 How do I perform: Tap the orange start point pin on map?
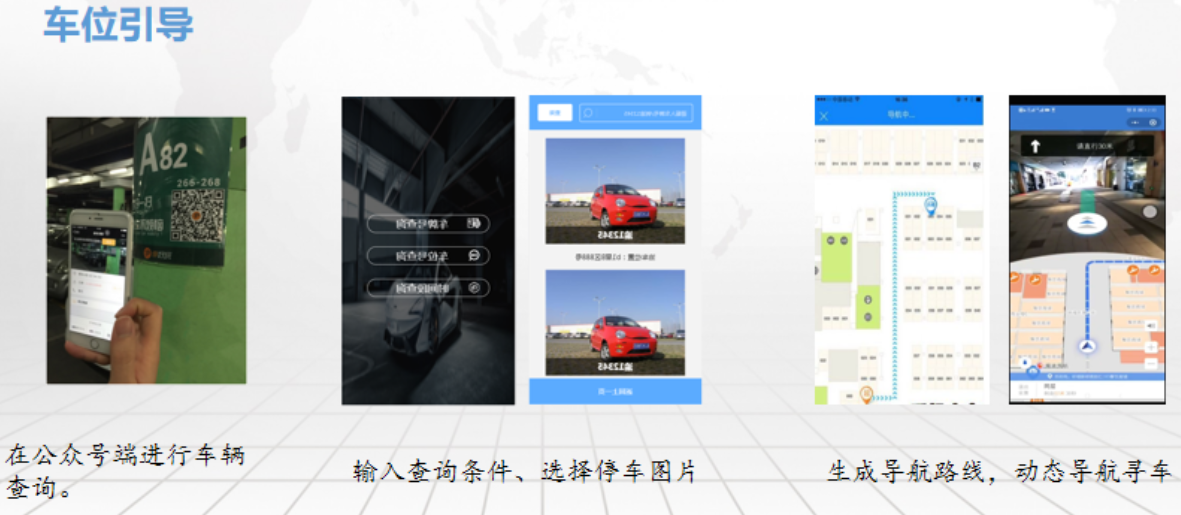coord(866,394)
